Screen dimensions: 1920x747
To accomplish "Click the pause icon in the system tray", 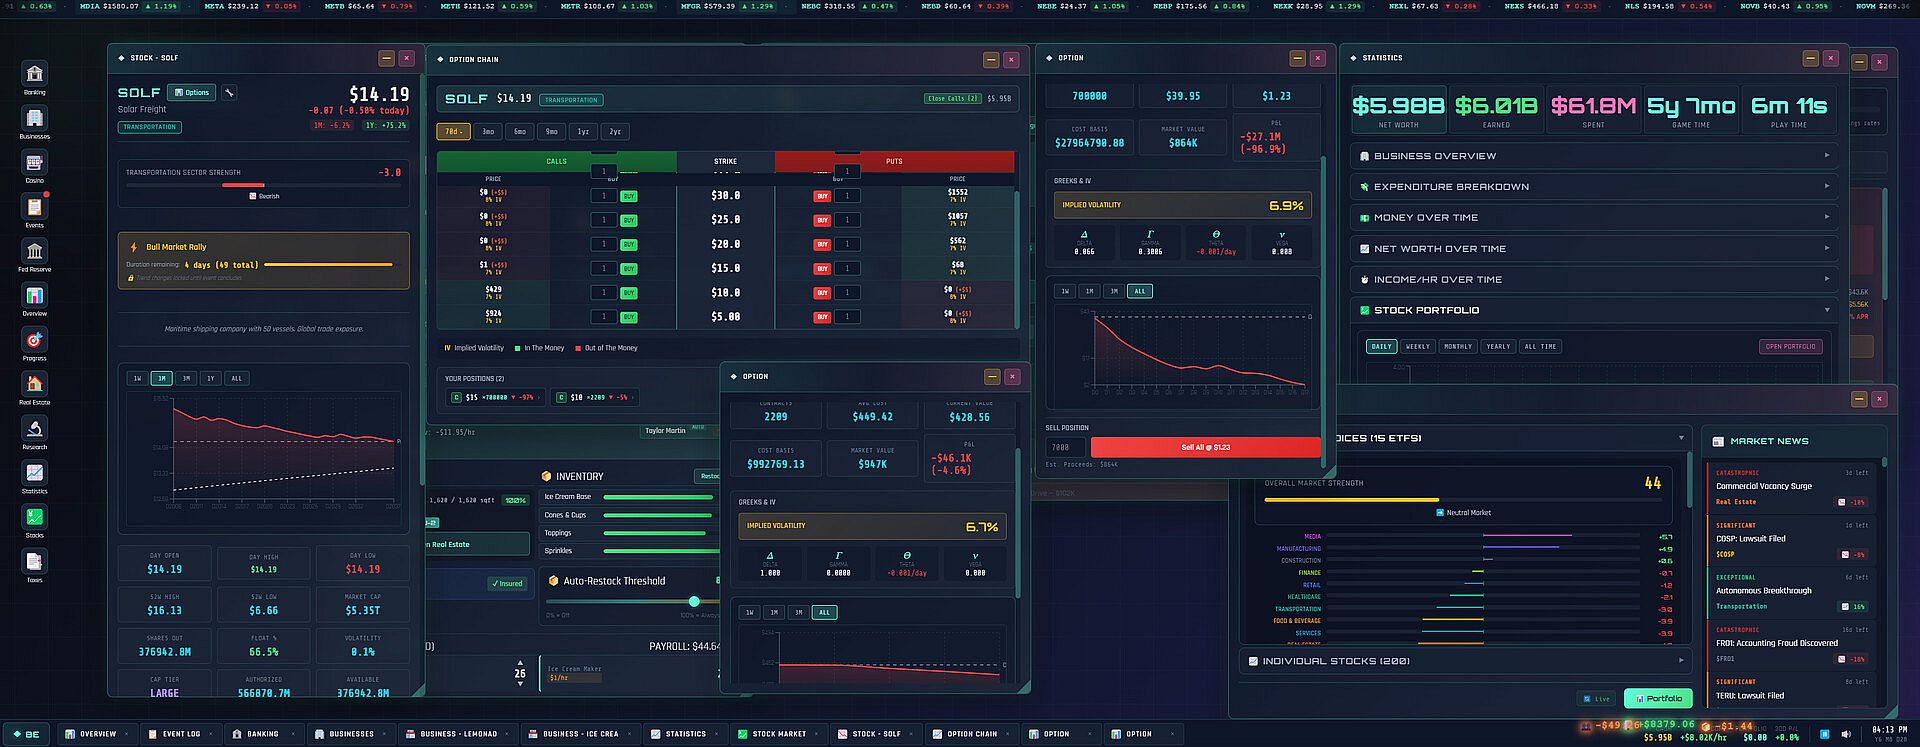I will click(1825, 735).
